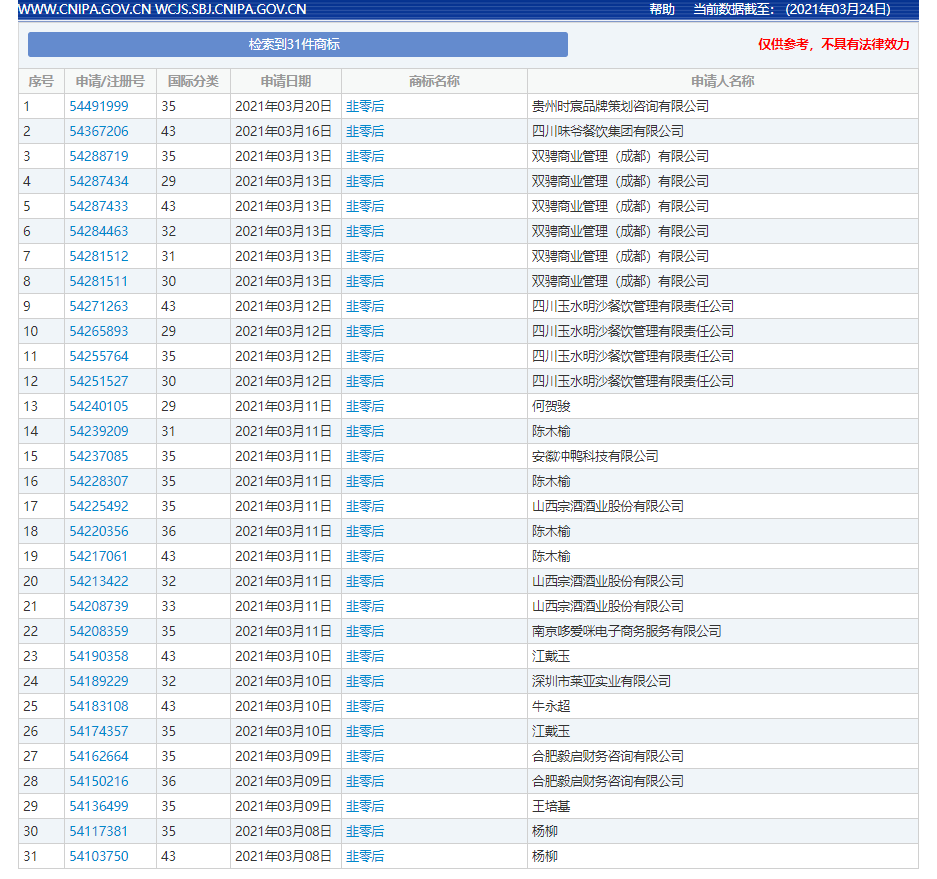
Task: Open registration number 54150216
Action: 99,782
